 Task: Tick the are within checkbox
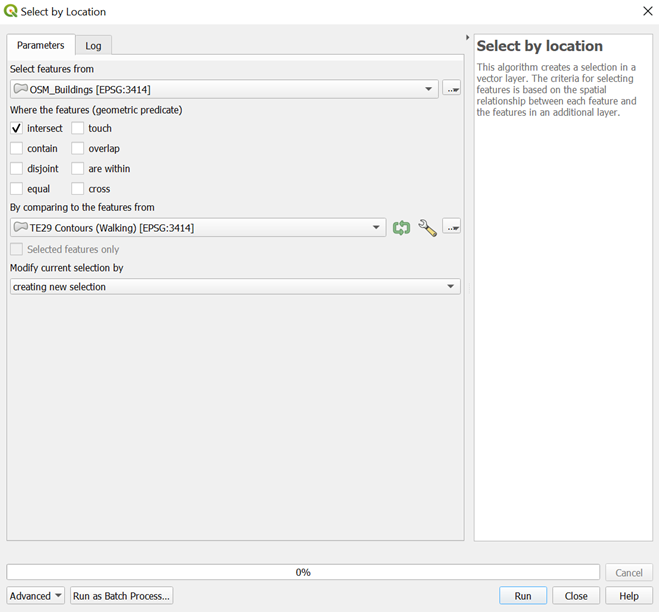[77, 169]
